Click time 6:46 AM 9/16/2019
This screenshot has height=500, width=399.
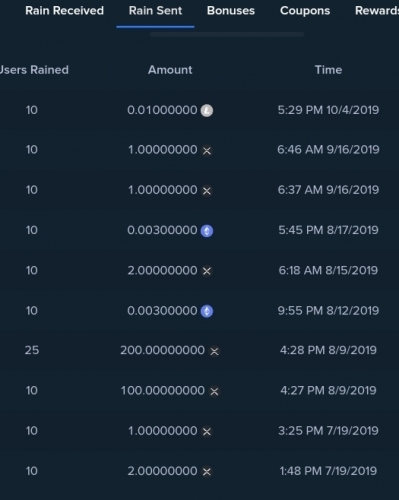pyautogui.click(x=328, y=150)
